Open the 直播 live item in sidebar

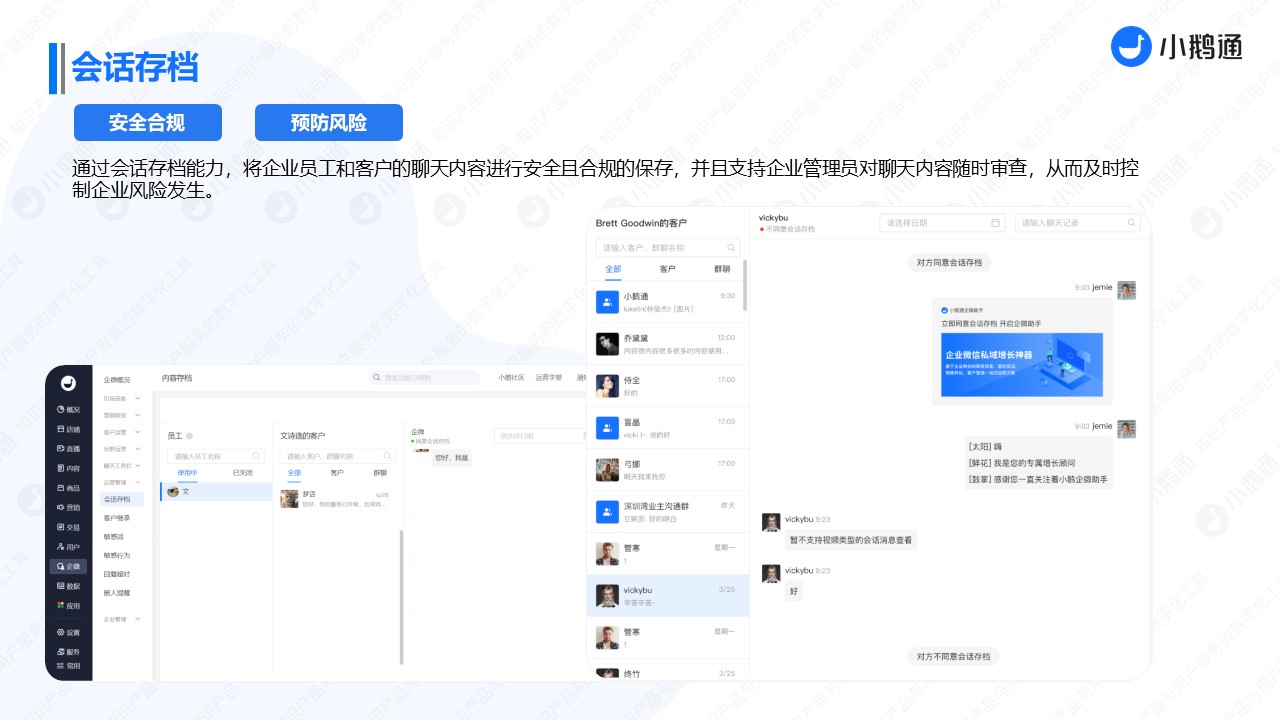[x=69, y=448]
